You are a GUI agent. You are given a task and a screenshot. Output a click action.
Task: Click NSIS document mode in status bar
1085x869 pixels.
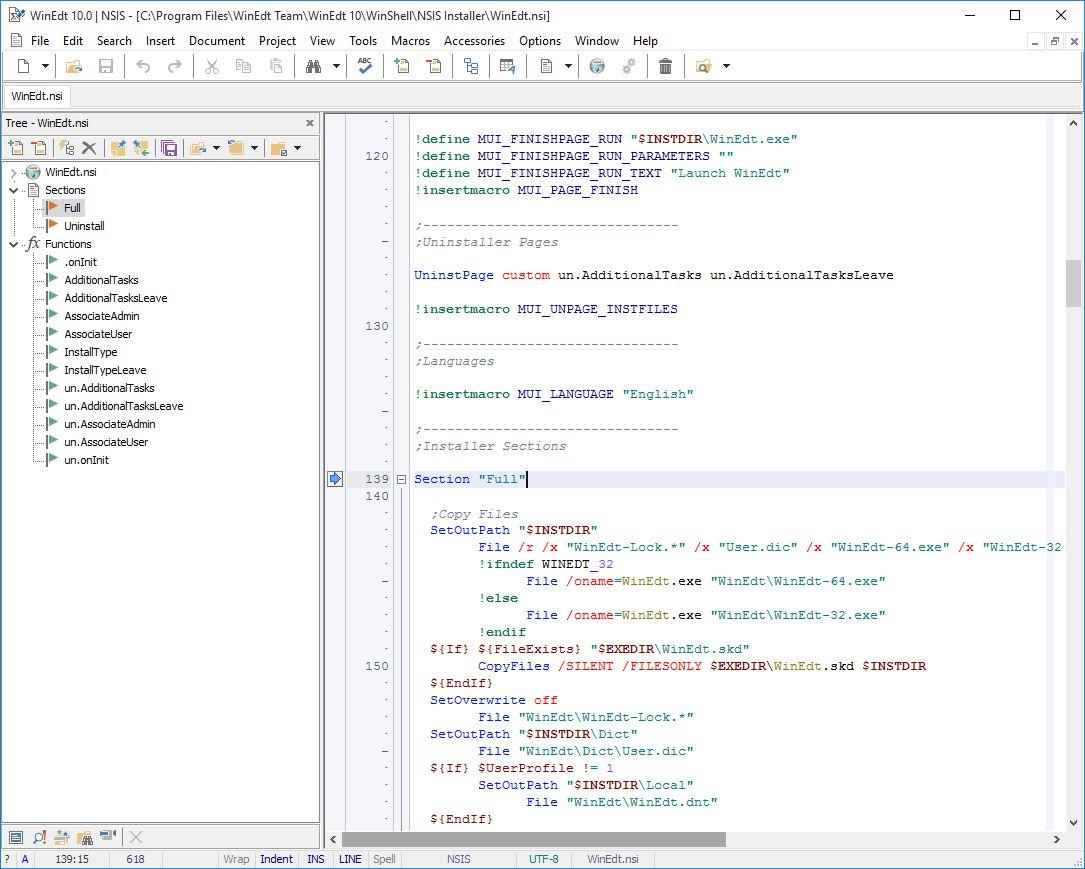pyautogui.click(x=459, y=859)
